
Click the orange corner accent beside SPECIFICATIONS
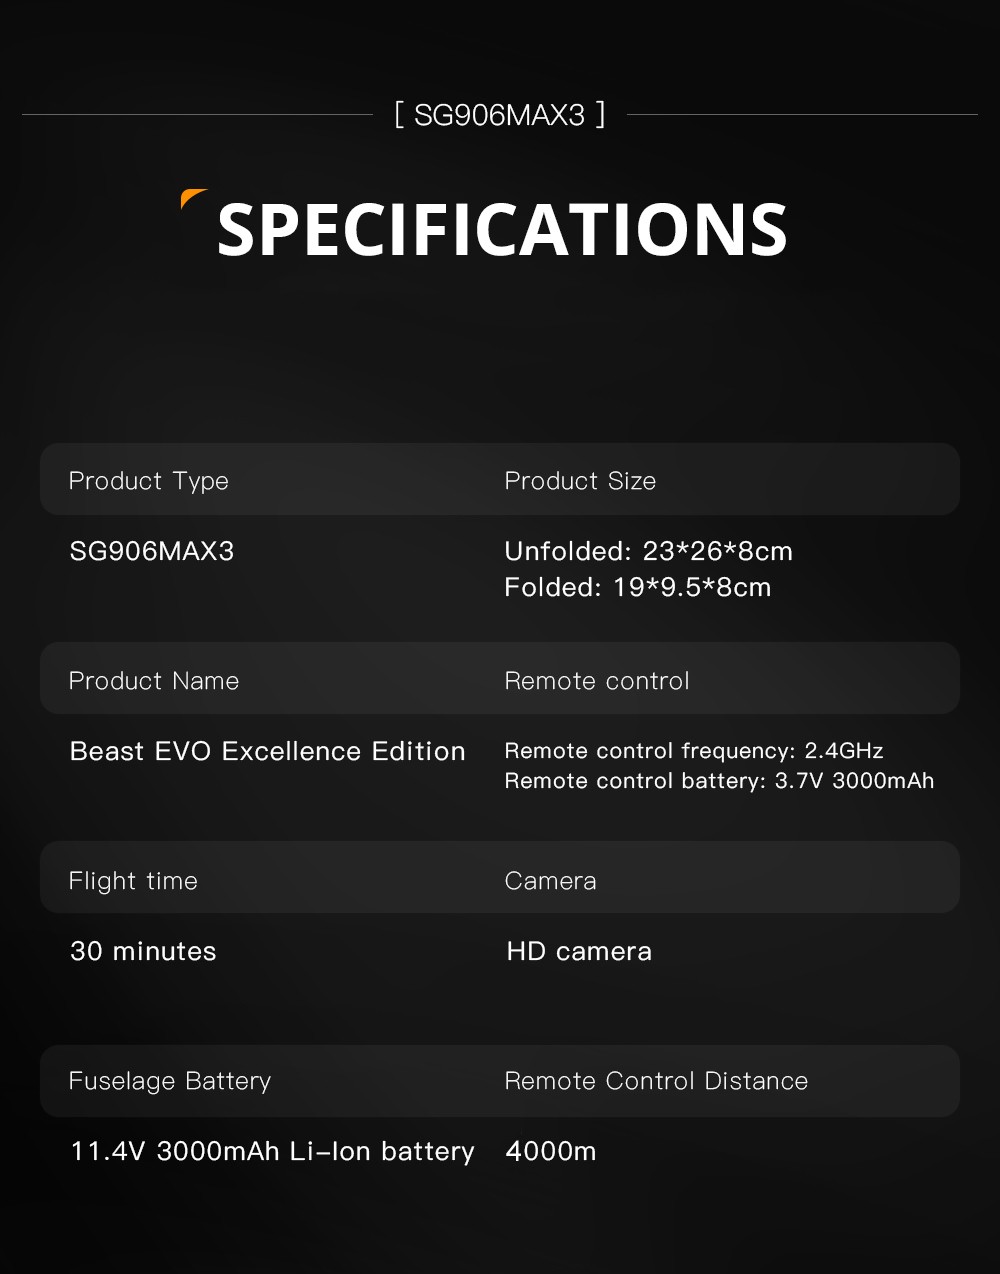(191, 197)
